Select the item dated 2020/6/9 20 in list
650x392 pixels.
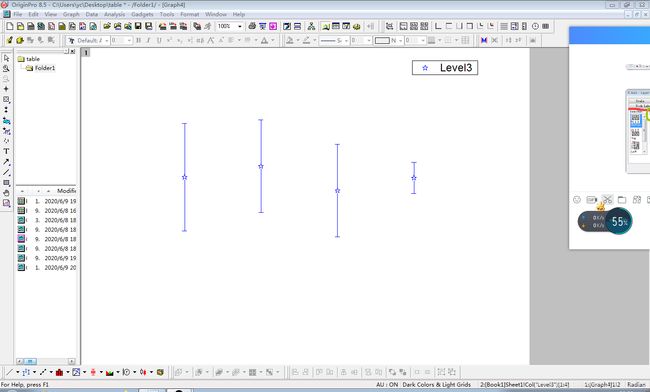[47, 268]
